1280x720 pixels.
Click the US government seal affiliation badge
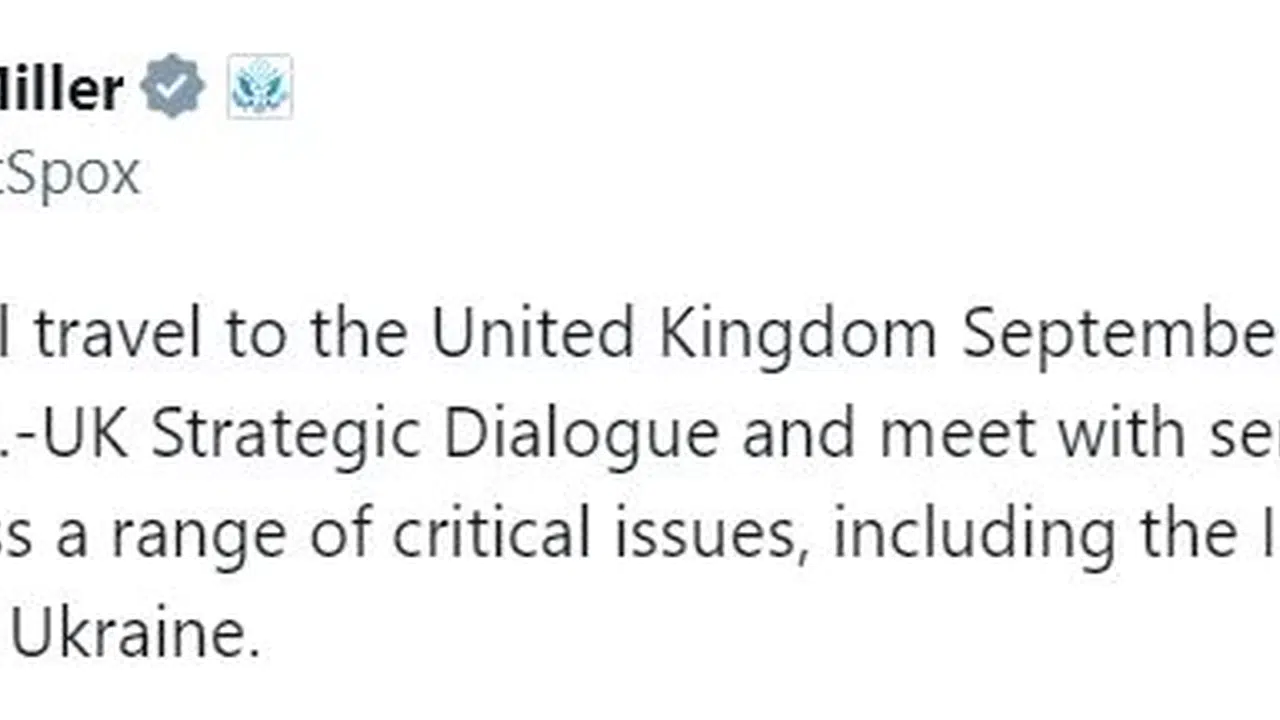coord(259,87)
